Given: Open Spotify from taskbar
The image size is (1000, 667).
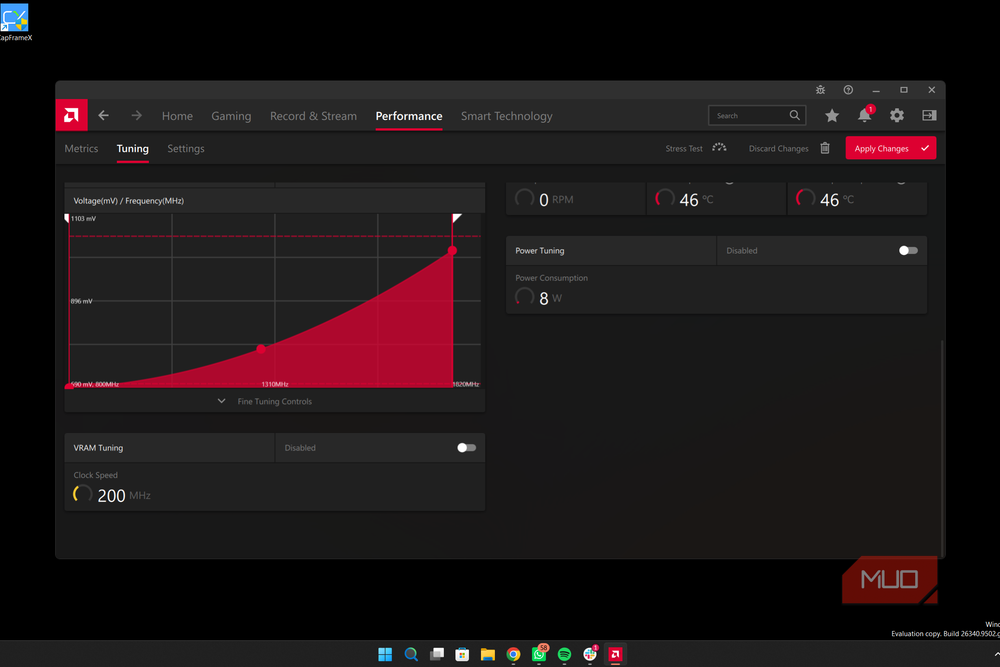Looking at the screenshot, I should pos(564,654).
